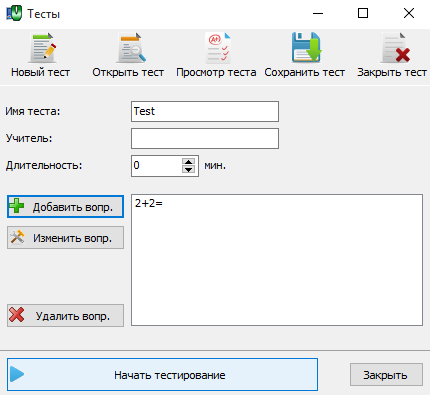
Task: Select the Просмотр теста icon
Action: click(218, 48)
